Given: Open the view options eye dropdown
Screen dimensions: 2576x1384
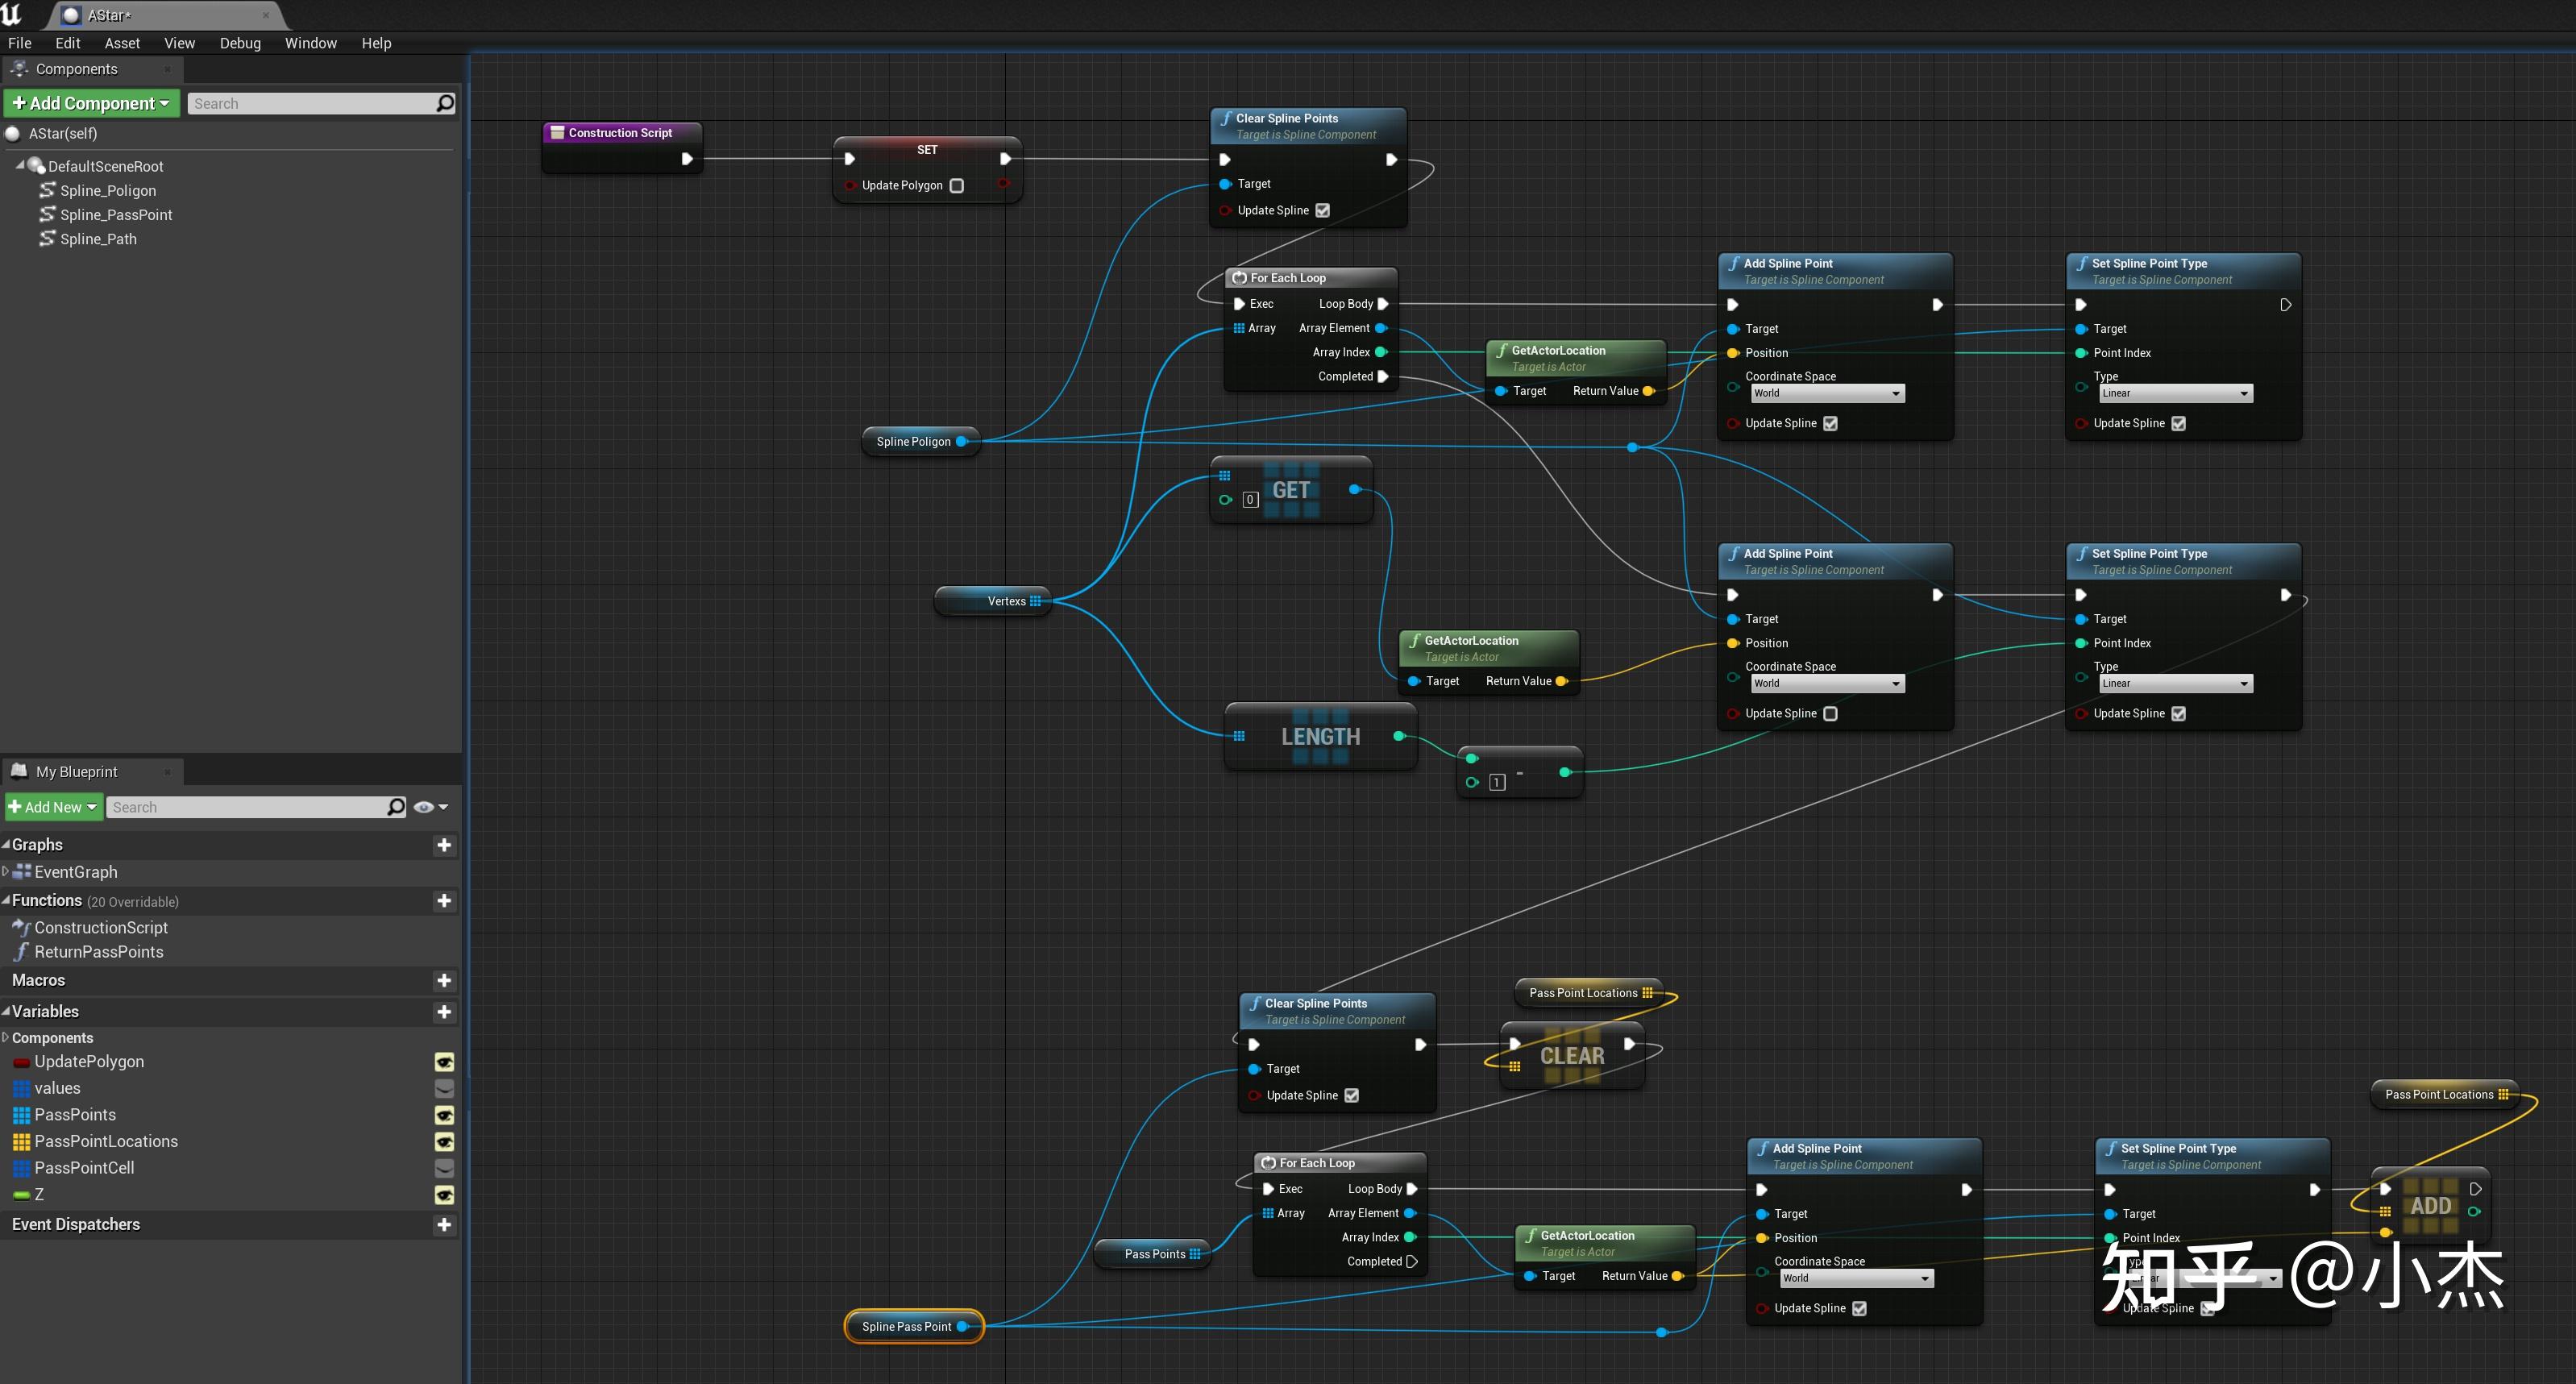Looking at the screenshot, I should pos(430,807).
